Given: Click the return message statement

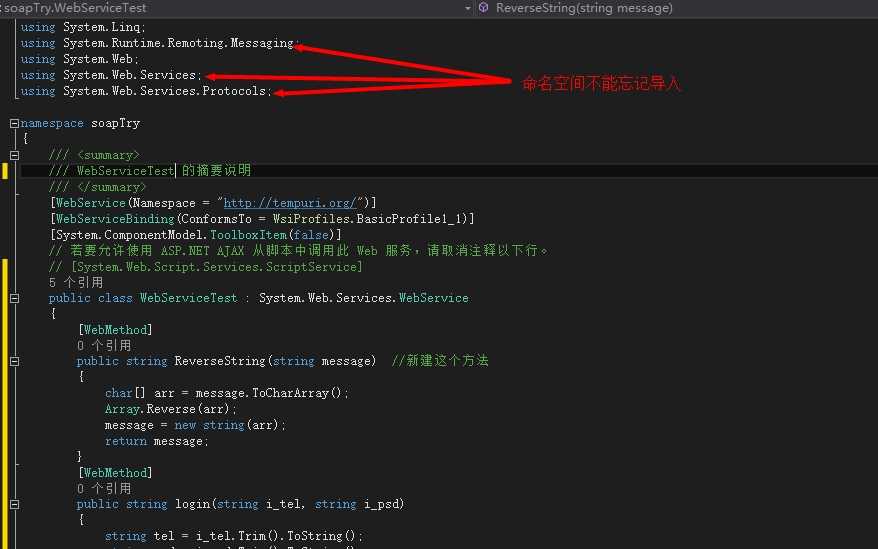Looking at the screenshot, I should point(157,441).
